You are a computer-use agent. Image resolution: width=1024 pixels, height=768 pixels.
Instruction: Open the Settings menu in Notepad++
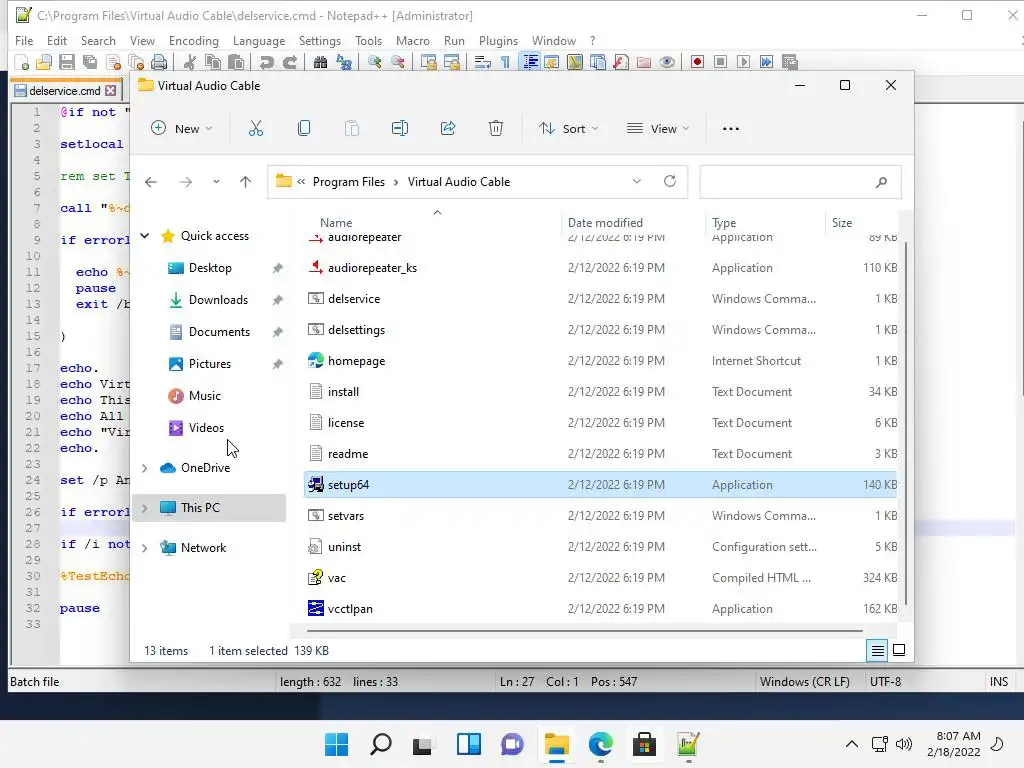(320, 40)
